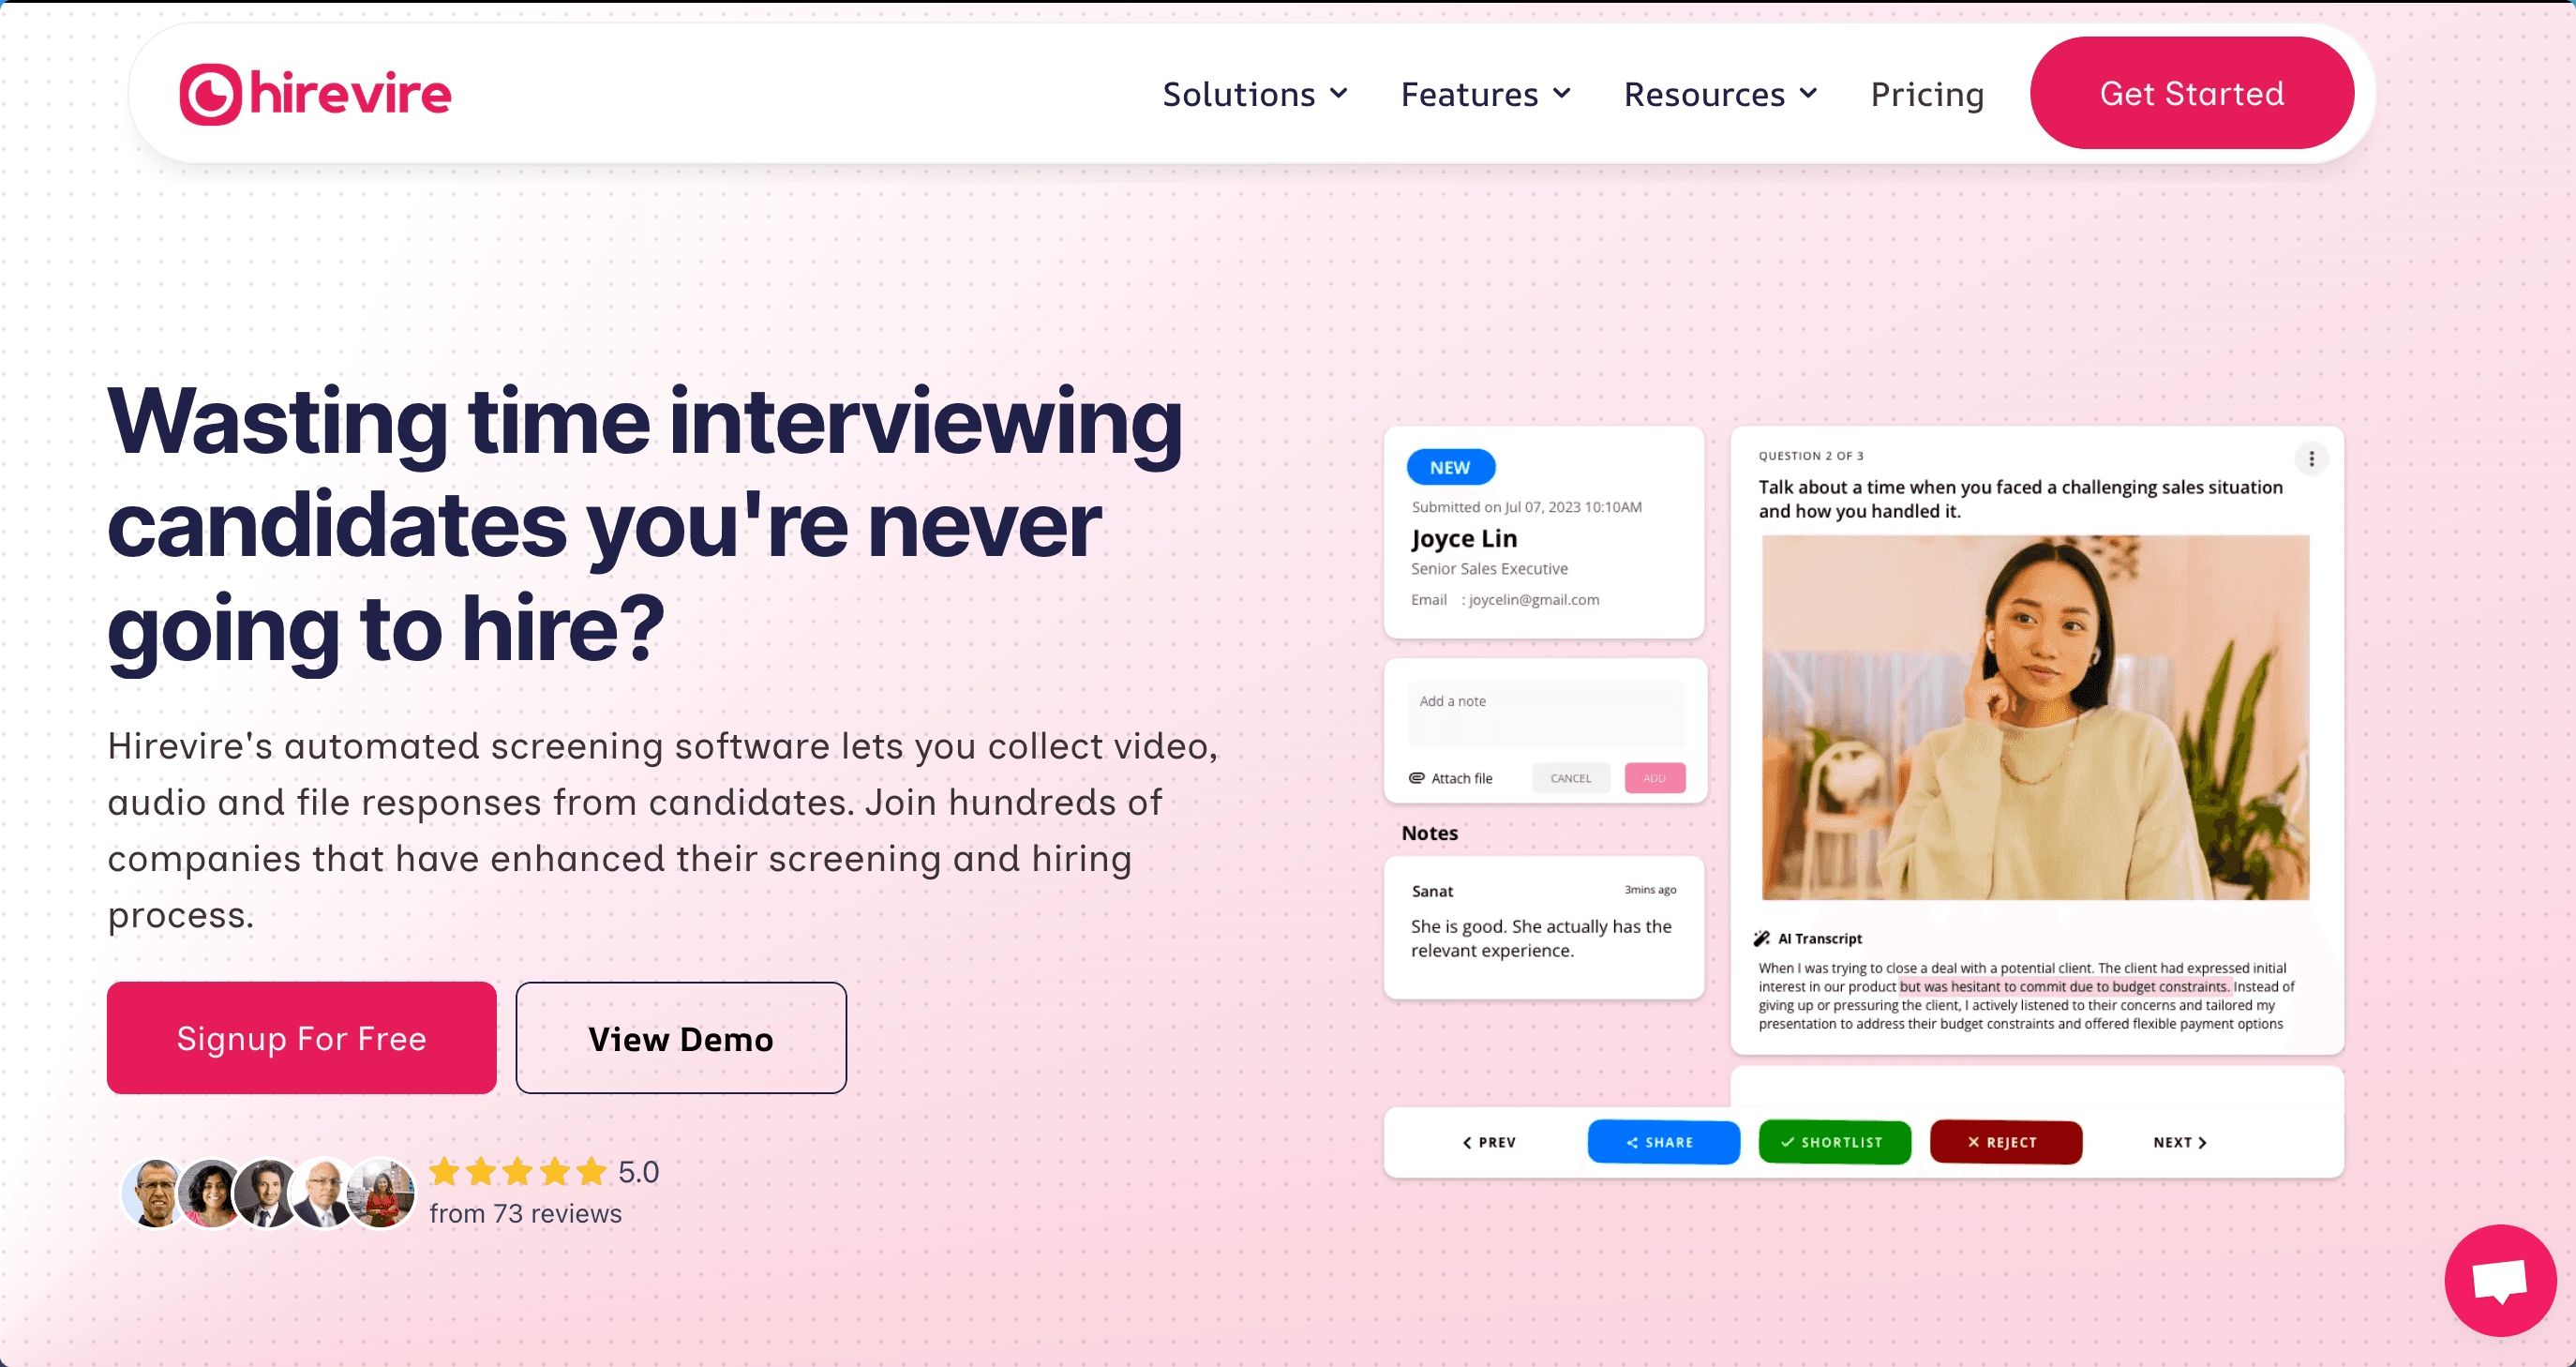This screenshot has height=1367, width=2576.
Task: Open the chat widget bubble
Action: pyautogui.click(x=2499, y=1279)
